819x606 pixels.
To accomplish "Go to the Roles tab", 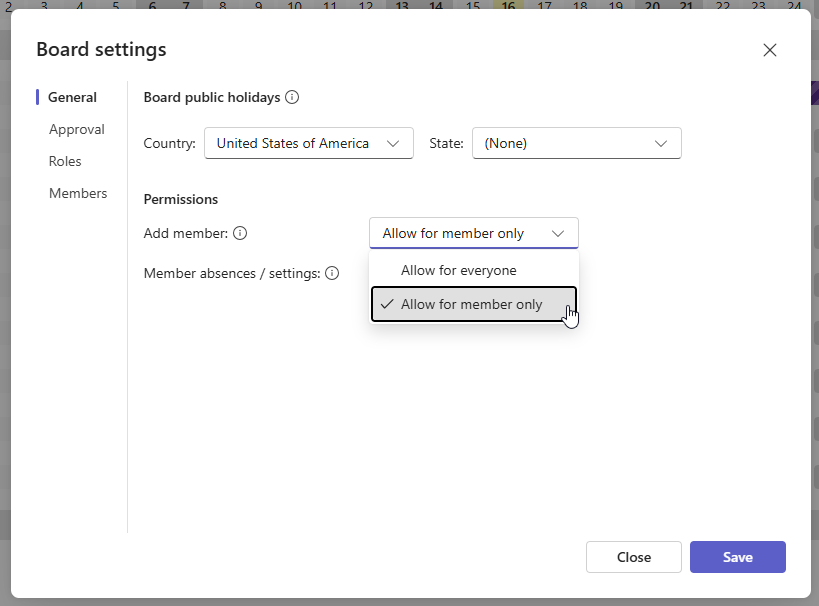I will 65,161.
